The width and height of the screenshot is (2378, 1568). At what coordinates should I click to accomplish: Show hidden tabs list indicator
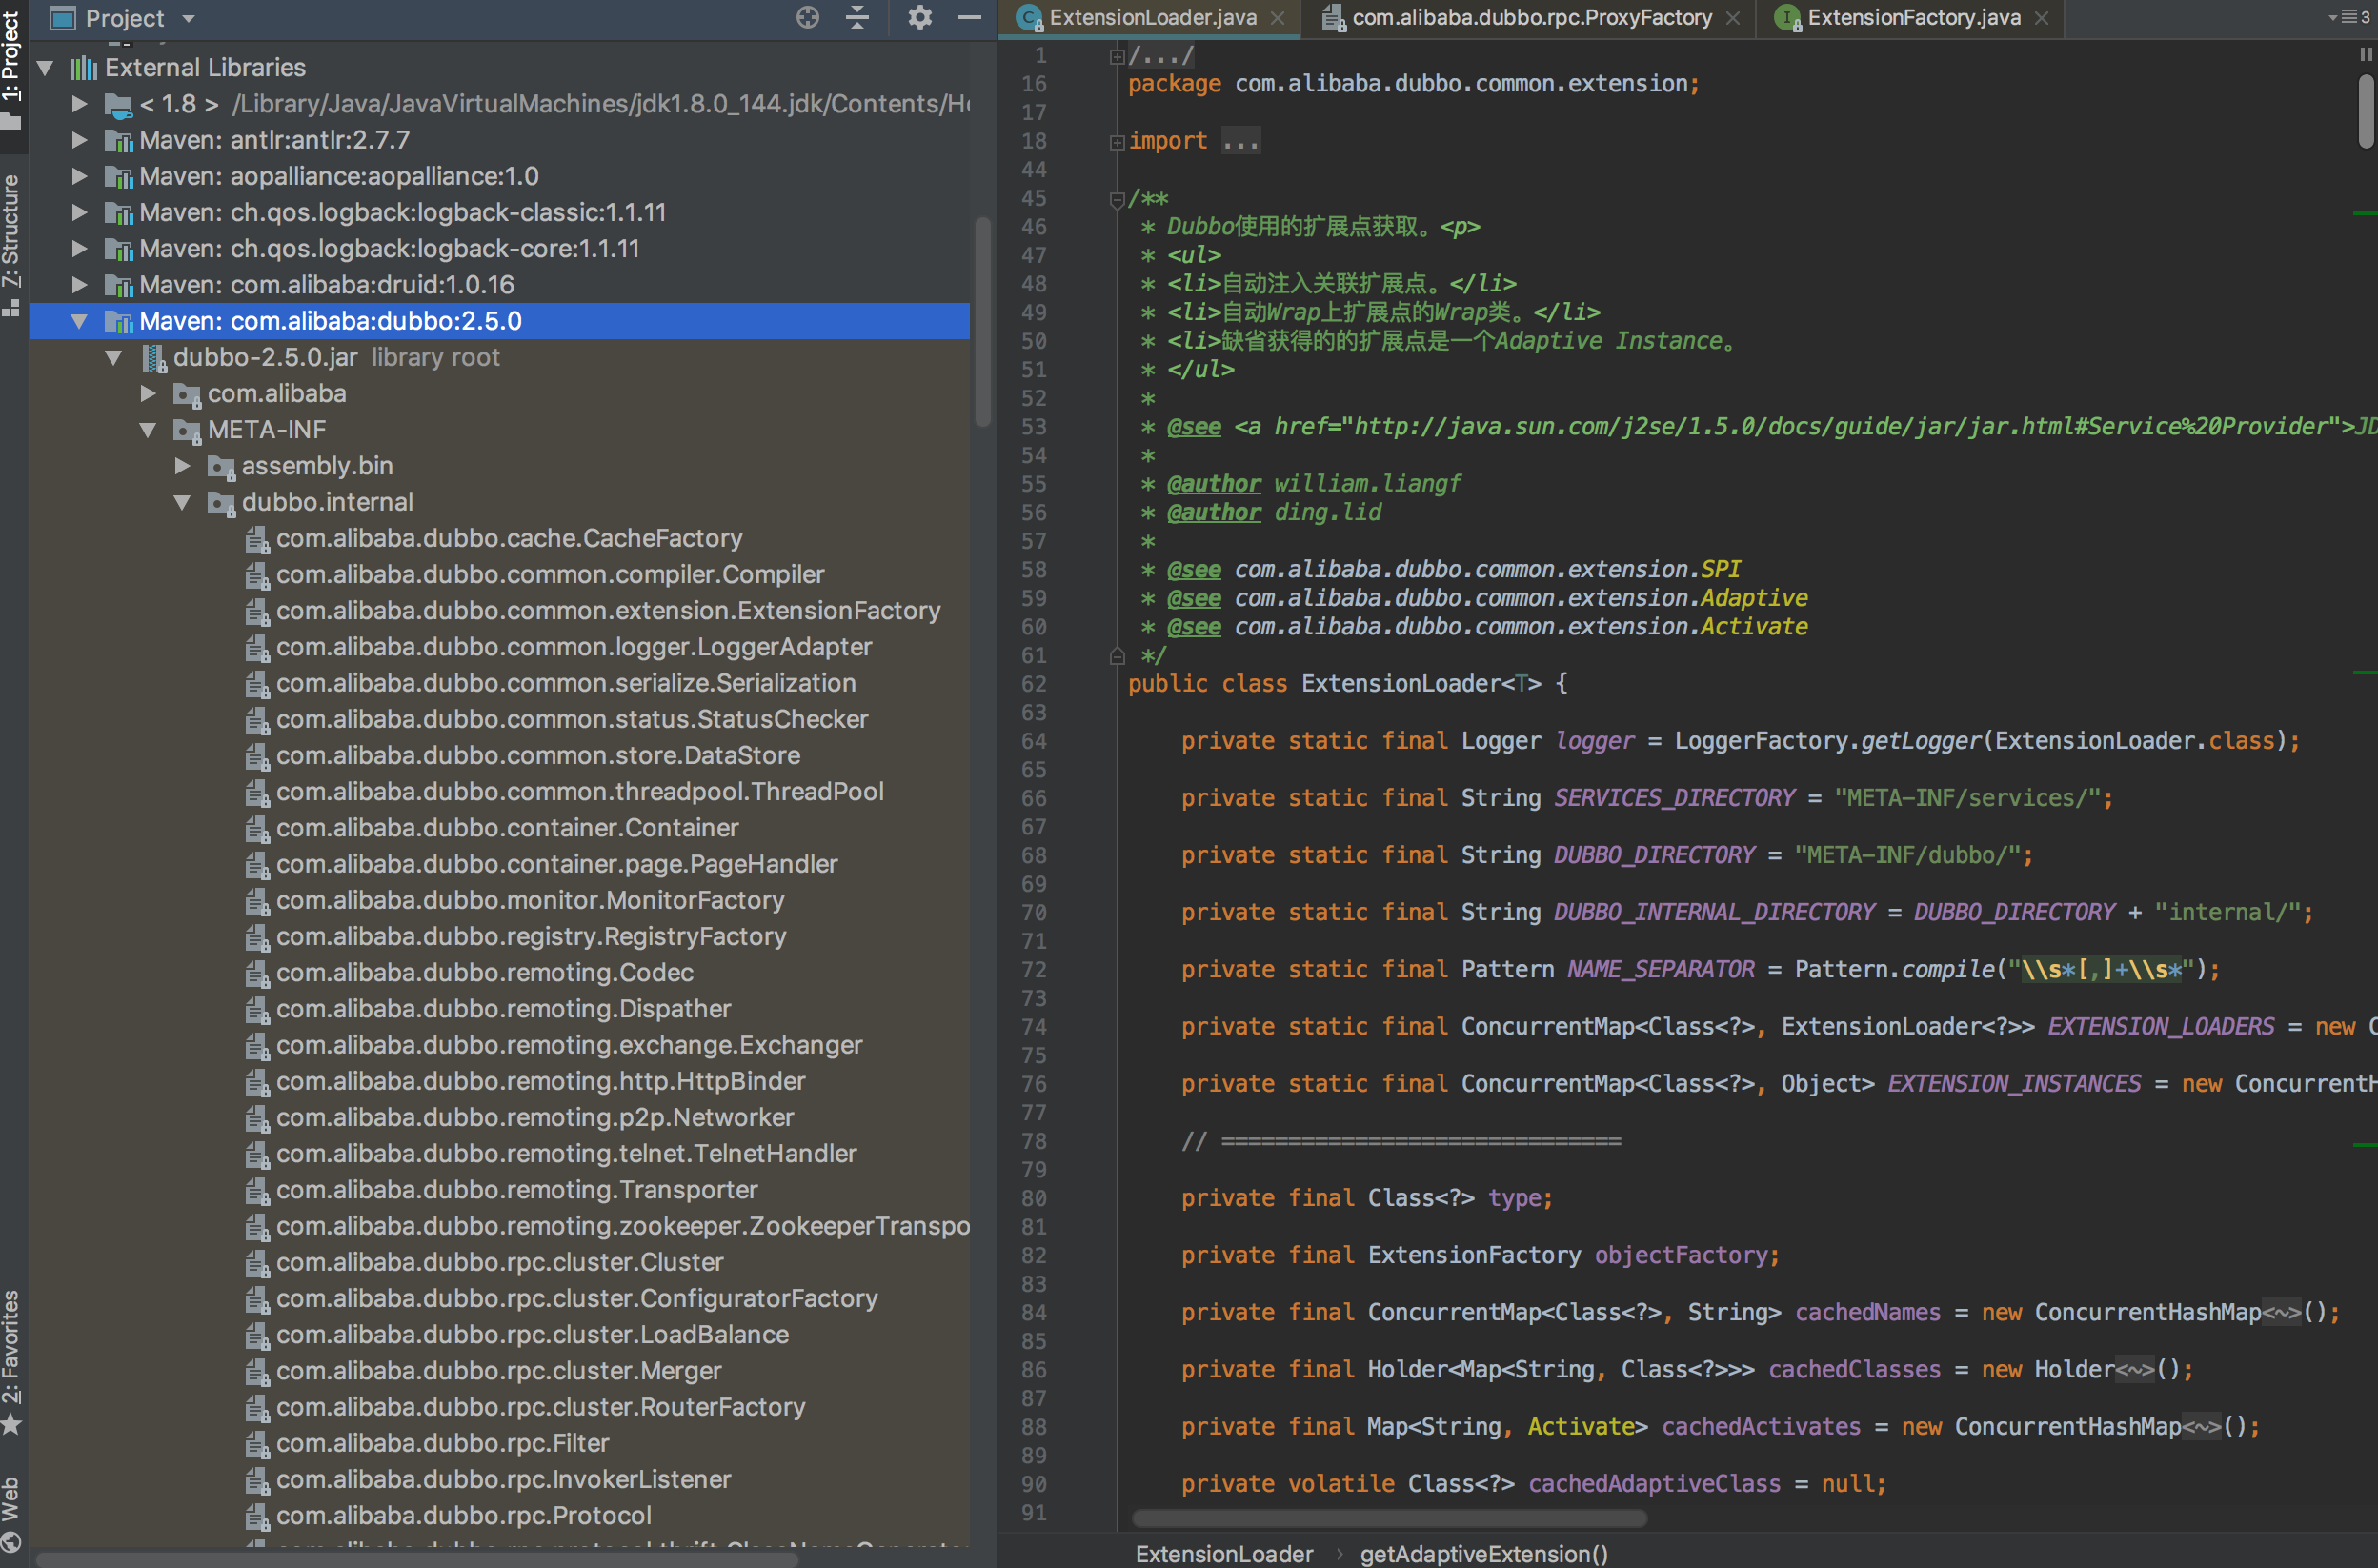(x=2349, y=17)
